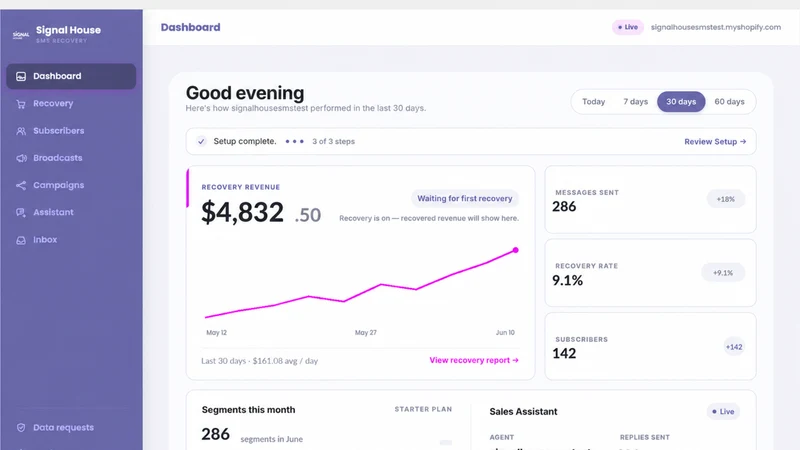Screen dimensions: 800x450
Task: Click the May 27 chart axis label
Action: click(366, 333)
